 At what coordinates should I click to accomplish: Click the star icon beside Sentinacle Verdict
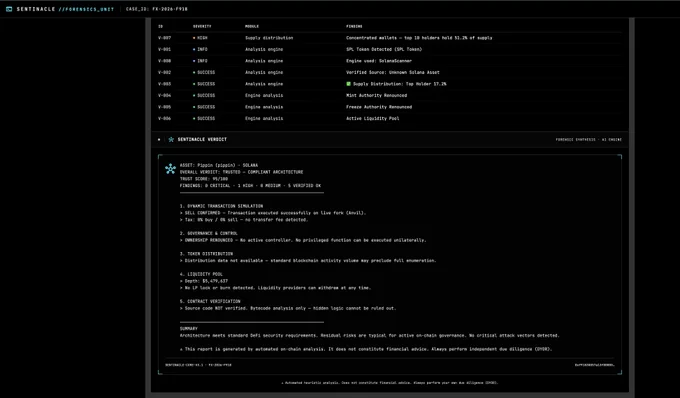point(171,140)
